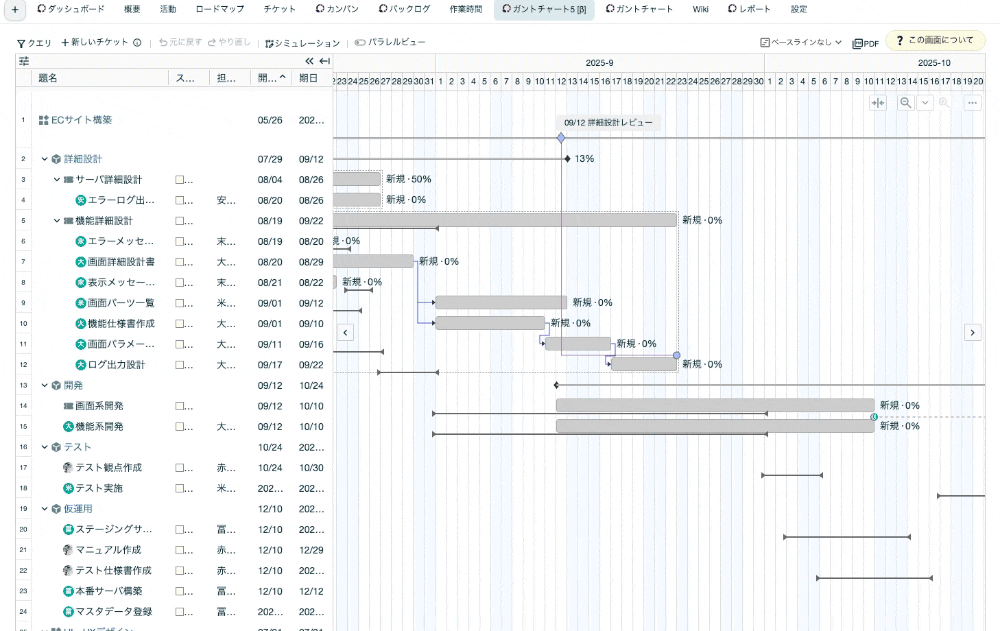Switch to the チケット tab
This screenshot has height=631, width=1000.
(x=279, y=9)
